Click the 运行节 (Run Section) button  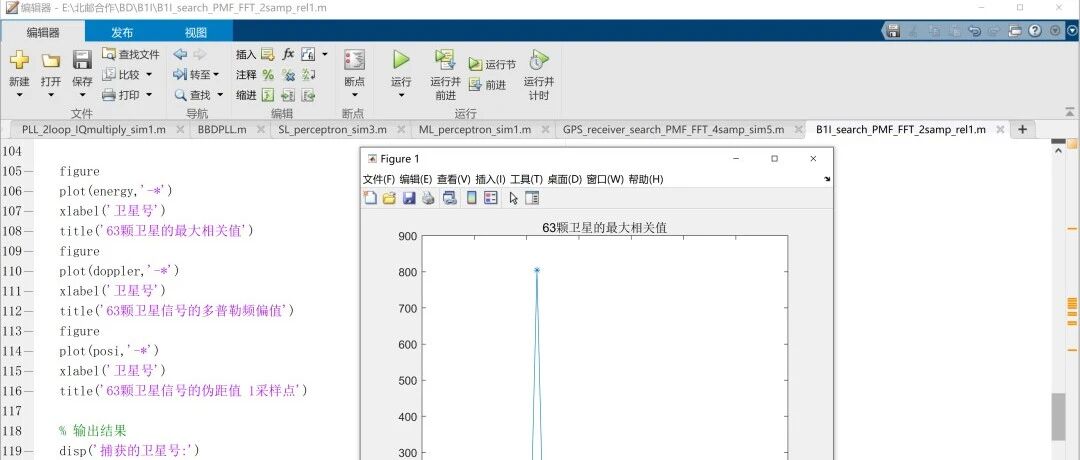pyautogui.click(x=492, y=64)
